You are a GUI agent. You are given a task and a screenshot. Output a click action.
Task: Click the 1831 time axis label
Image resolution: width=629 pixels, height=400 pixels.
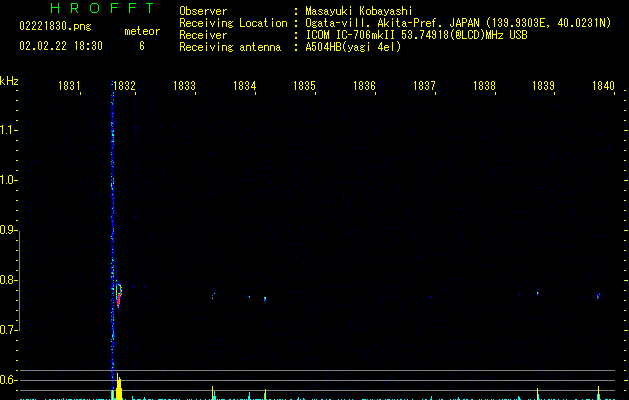coord(69,86)
